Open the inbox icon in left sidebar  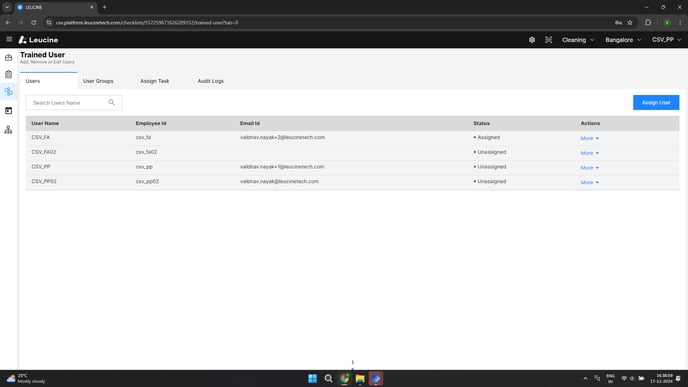pos(8,57)
